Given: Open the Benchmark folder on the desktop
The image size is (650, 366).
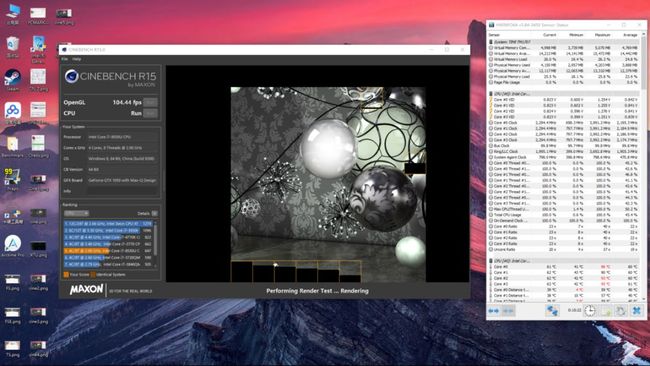Looking at the screenshot, I should tap(12, 146).
